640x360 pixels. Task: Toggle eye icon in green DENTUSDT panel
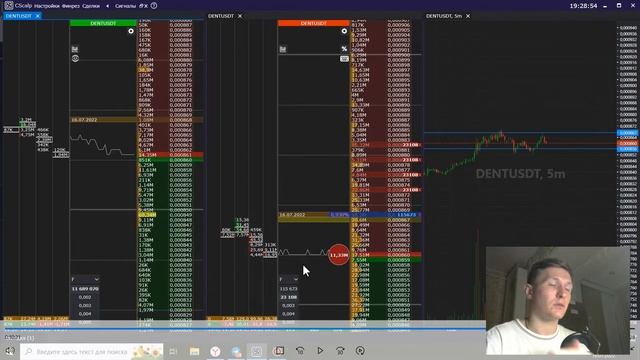point(75,58)
